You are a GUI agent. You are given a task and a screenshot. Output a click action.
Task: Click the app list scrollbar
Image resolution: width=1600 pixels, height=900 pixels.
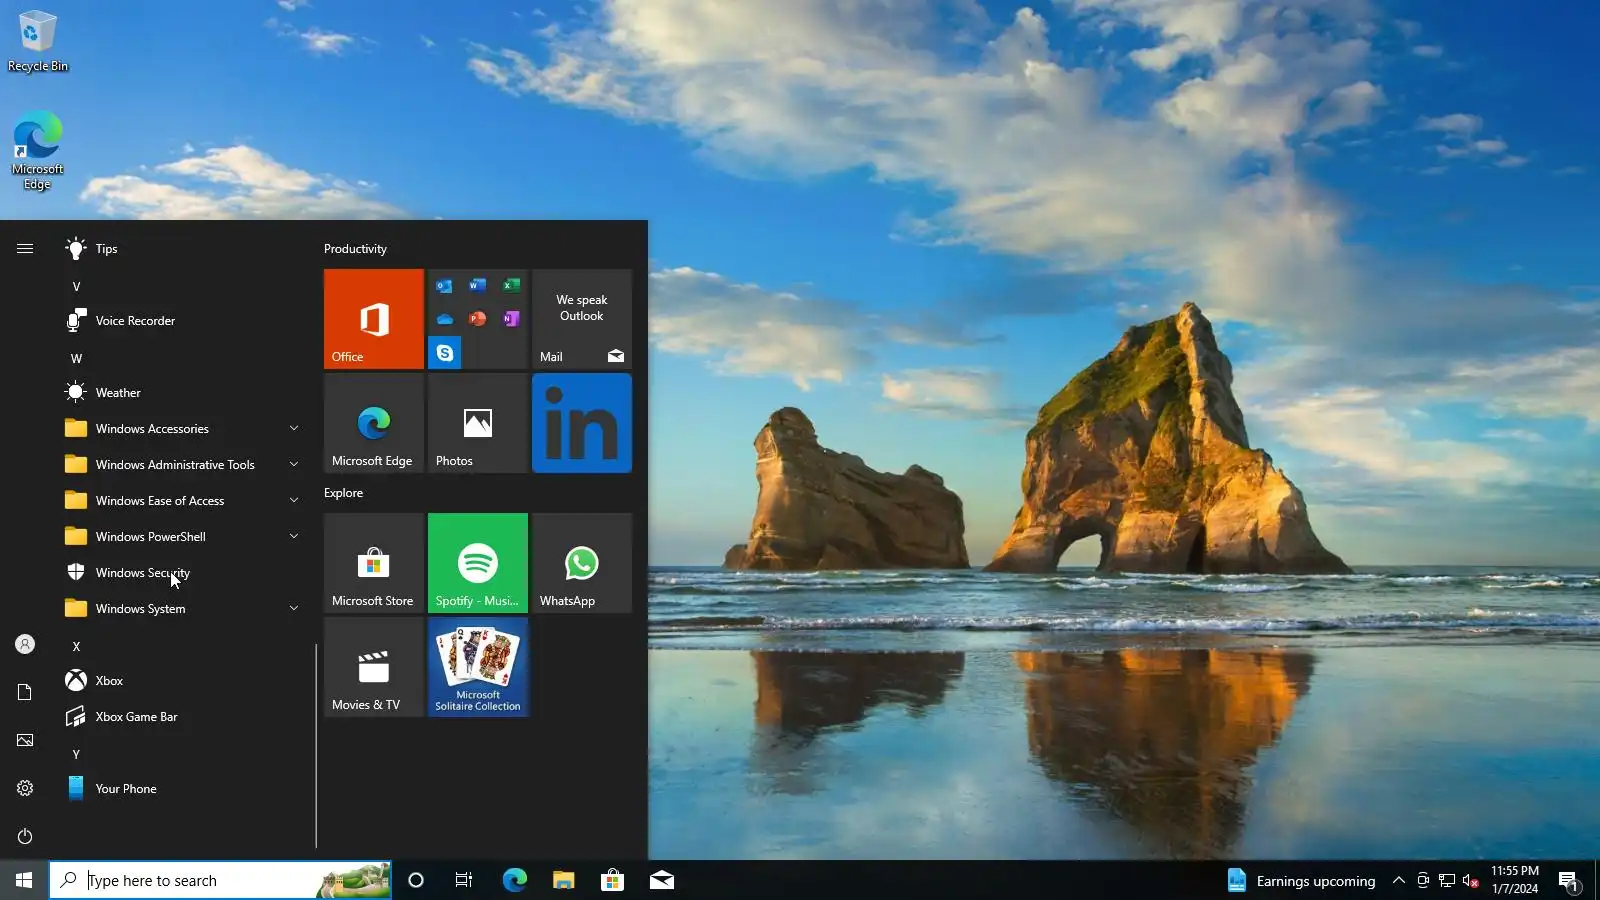pyautogui.click(x=316, y=745)
